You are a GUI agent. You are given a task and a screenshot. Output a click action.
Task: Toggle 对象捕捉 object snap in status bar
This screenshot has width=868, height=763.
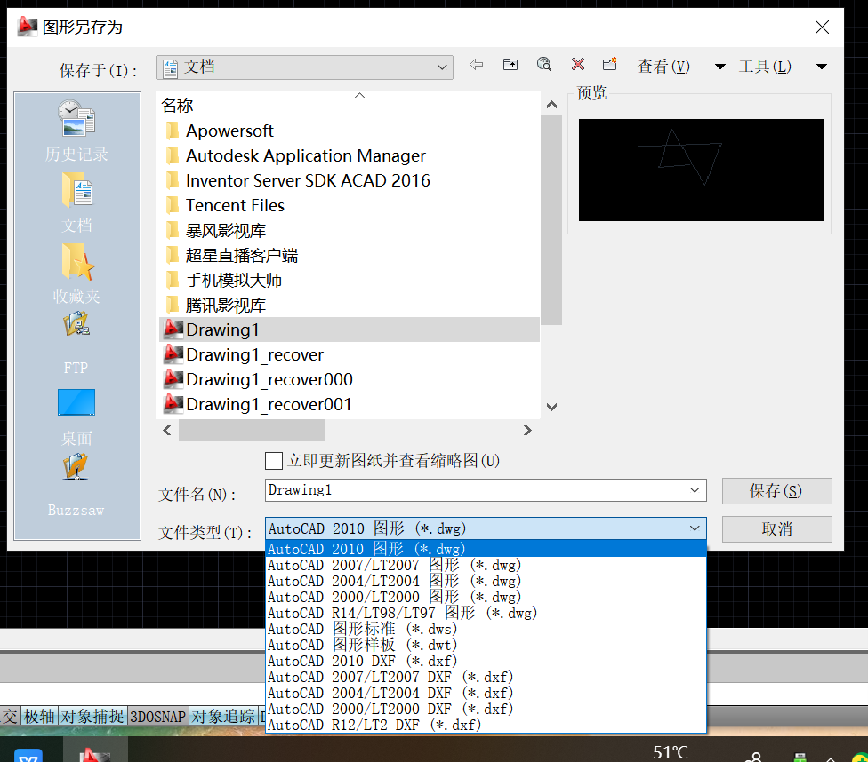[92, 716]
